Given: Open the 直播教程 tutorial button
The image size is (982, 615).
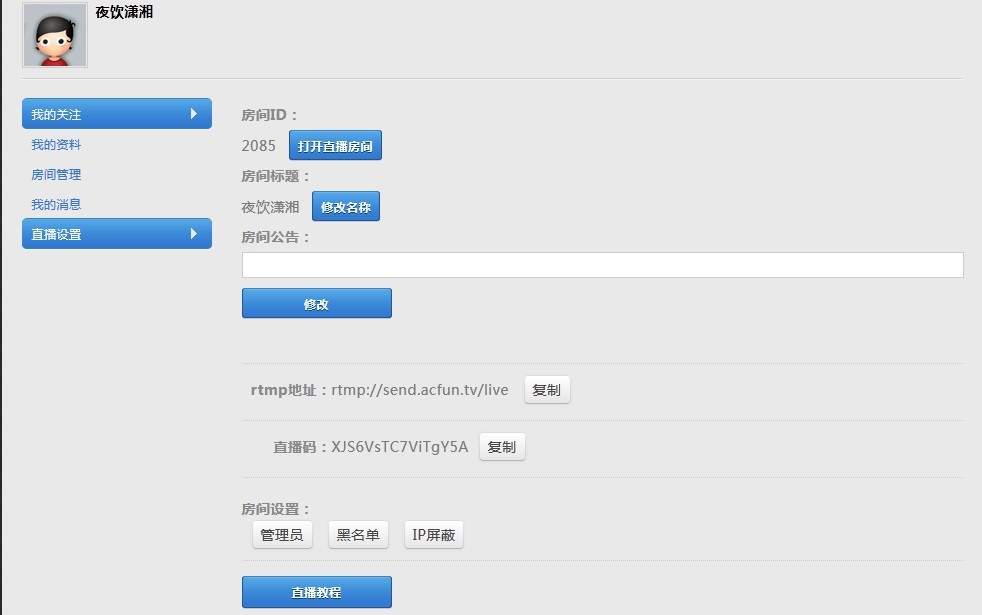Looking at the screenshot, I should (317, 592).
